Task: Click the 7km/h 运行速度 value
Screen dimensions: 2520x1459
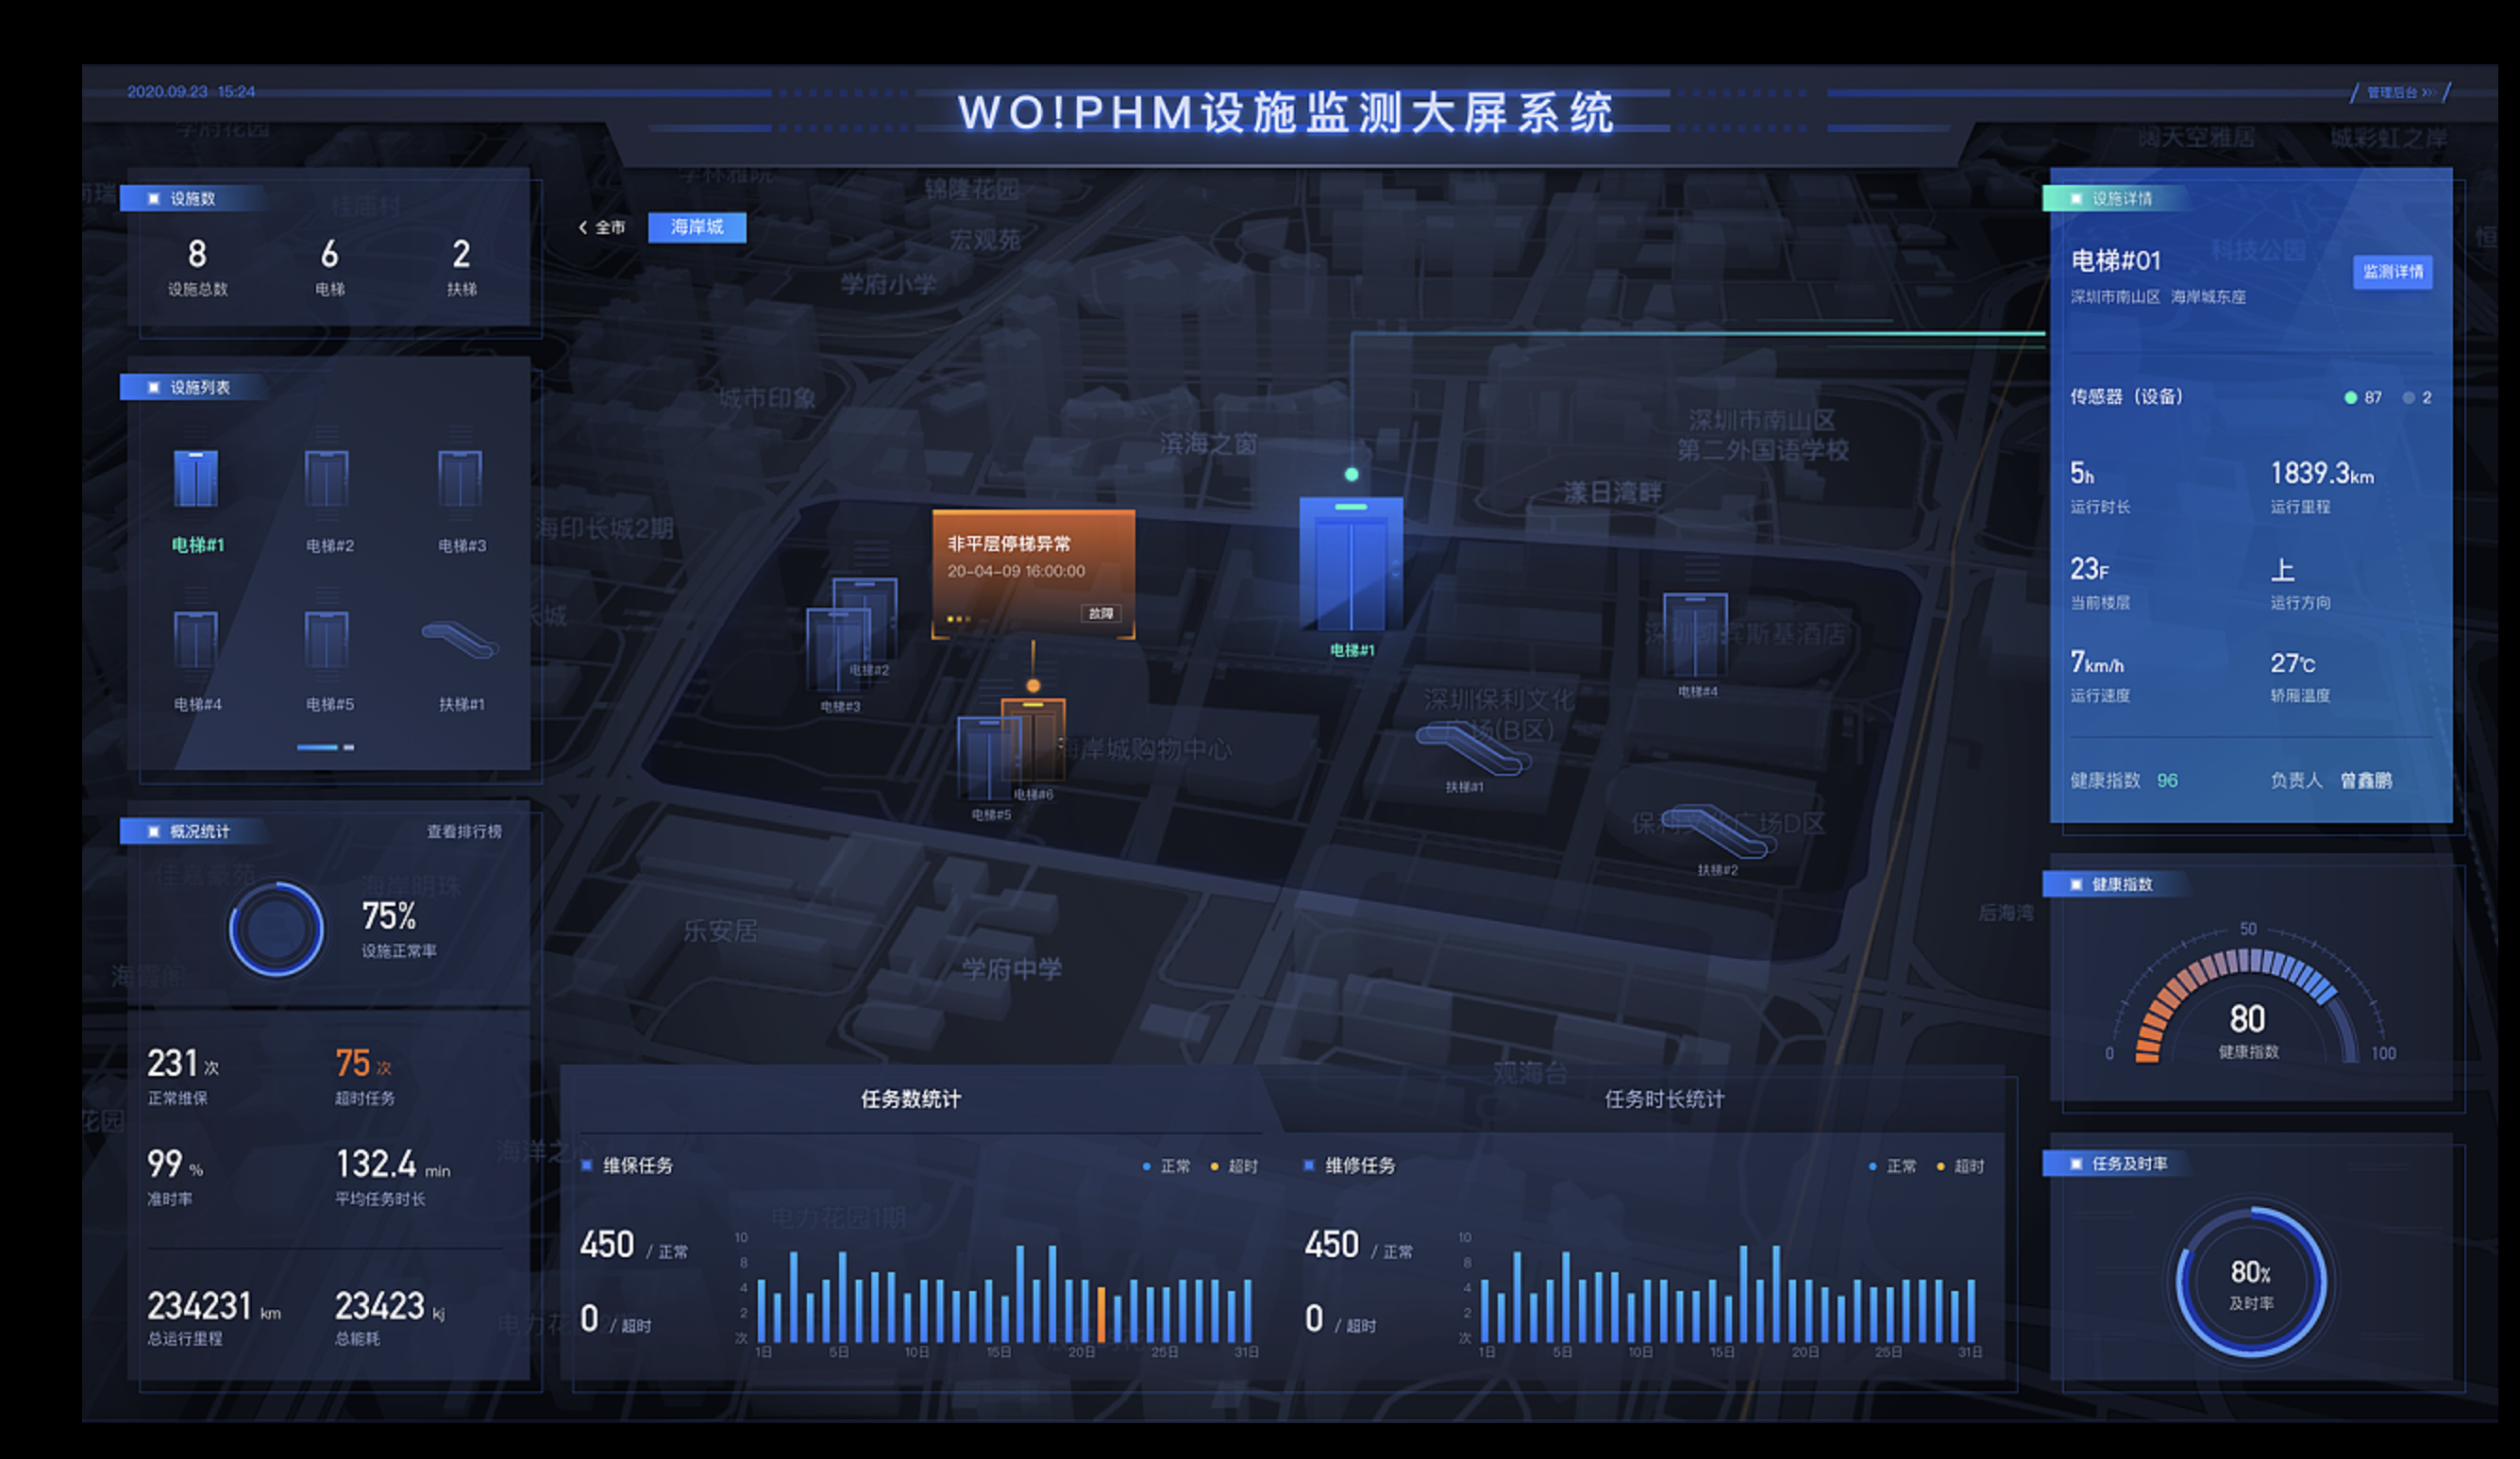Action: (x=2096, y=662)
